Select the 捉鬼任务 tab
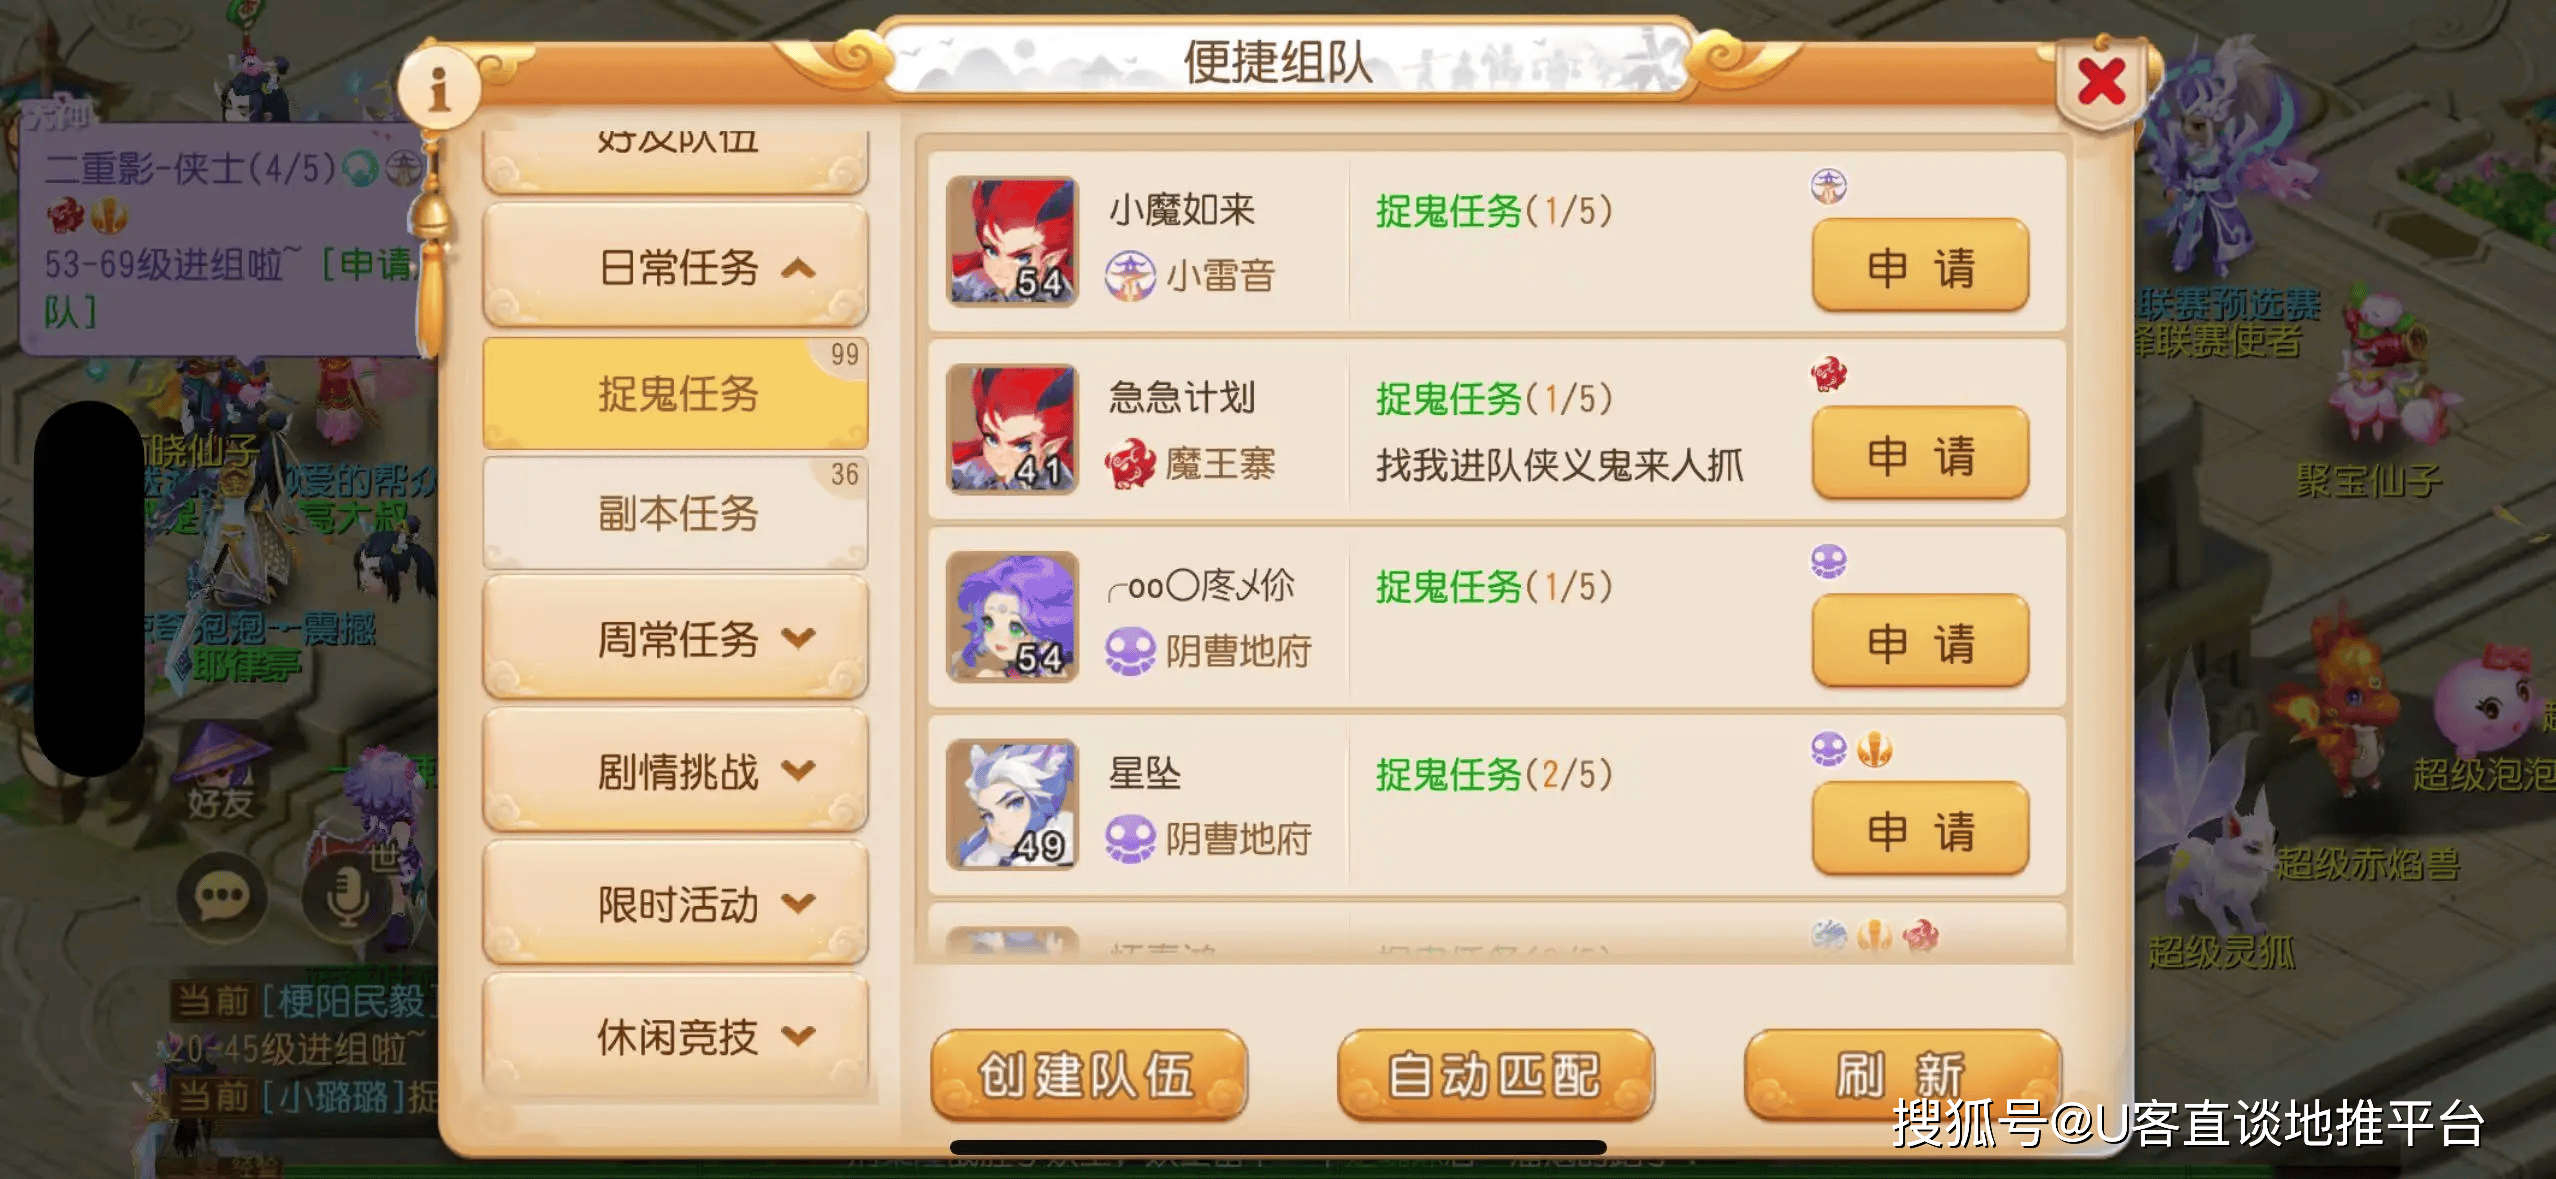The width and height of the screenshot is (2556, 1179). [676, 393]
